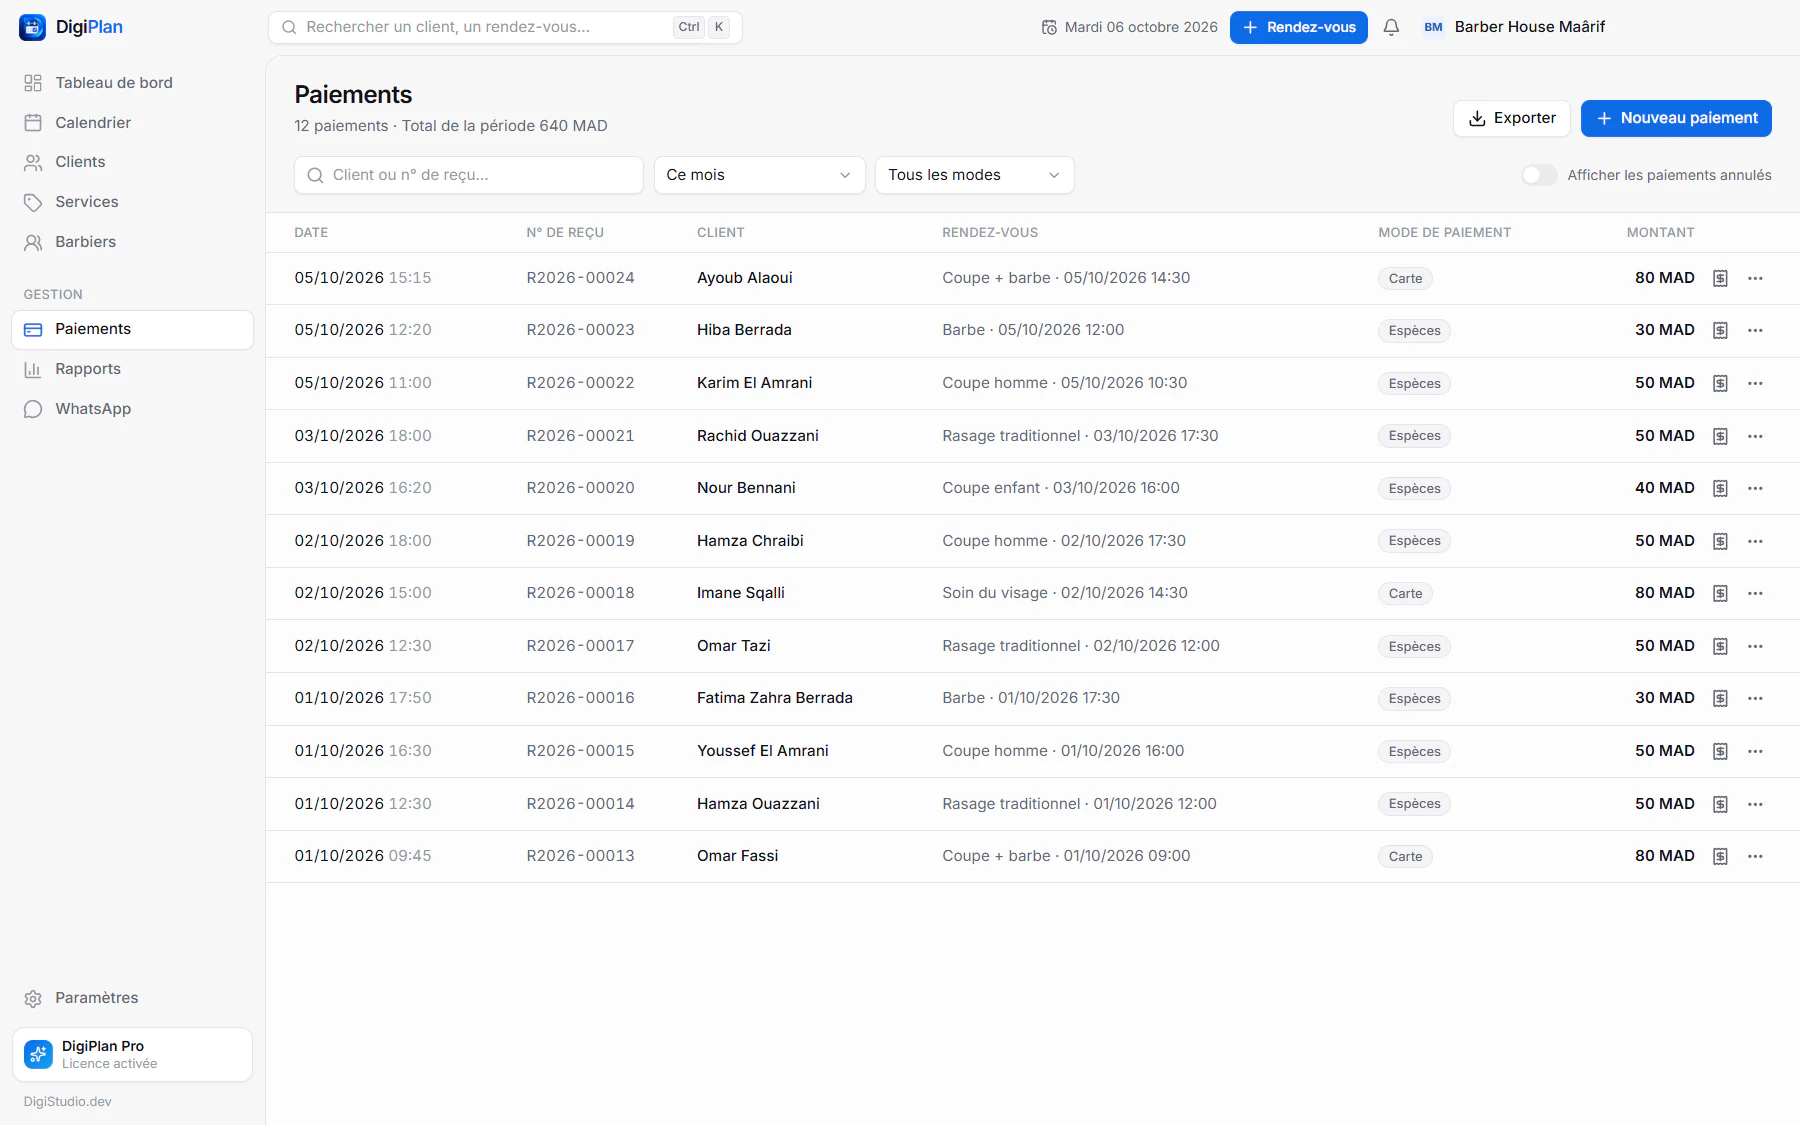Focus the global client search field
Viewport: 1800px width, 1125px height.
(505, 27)
